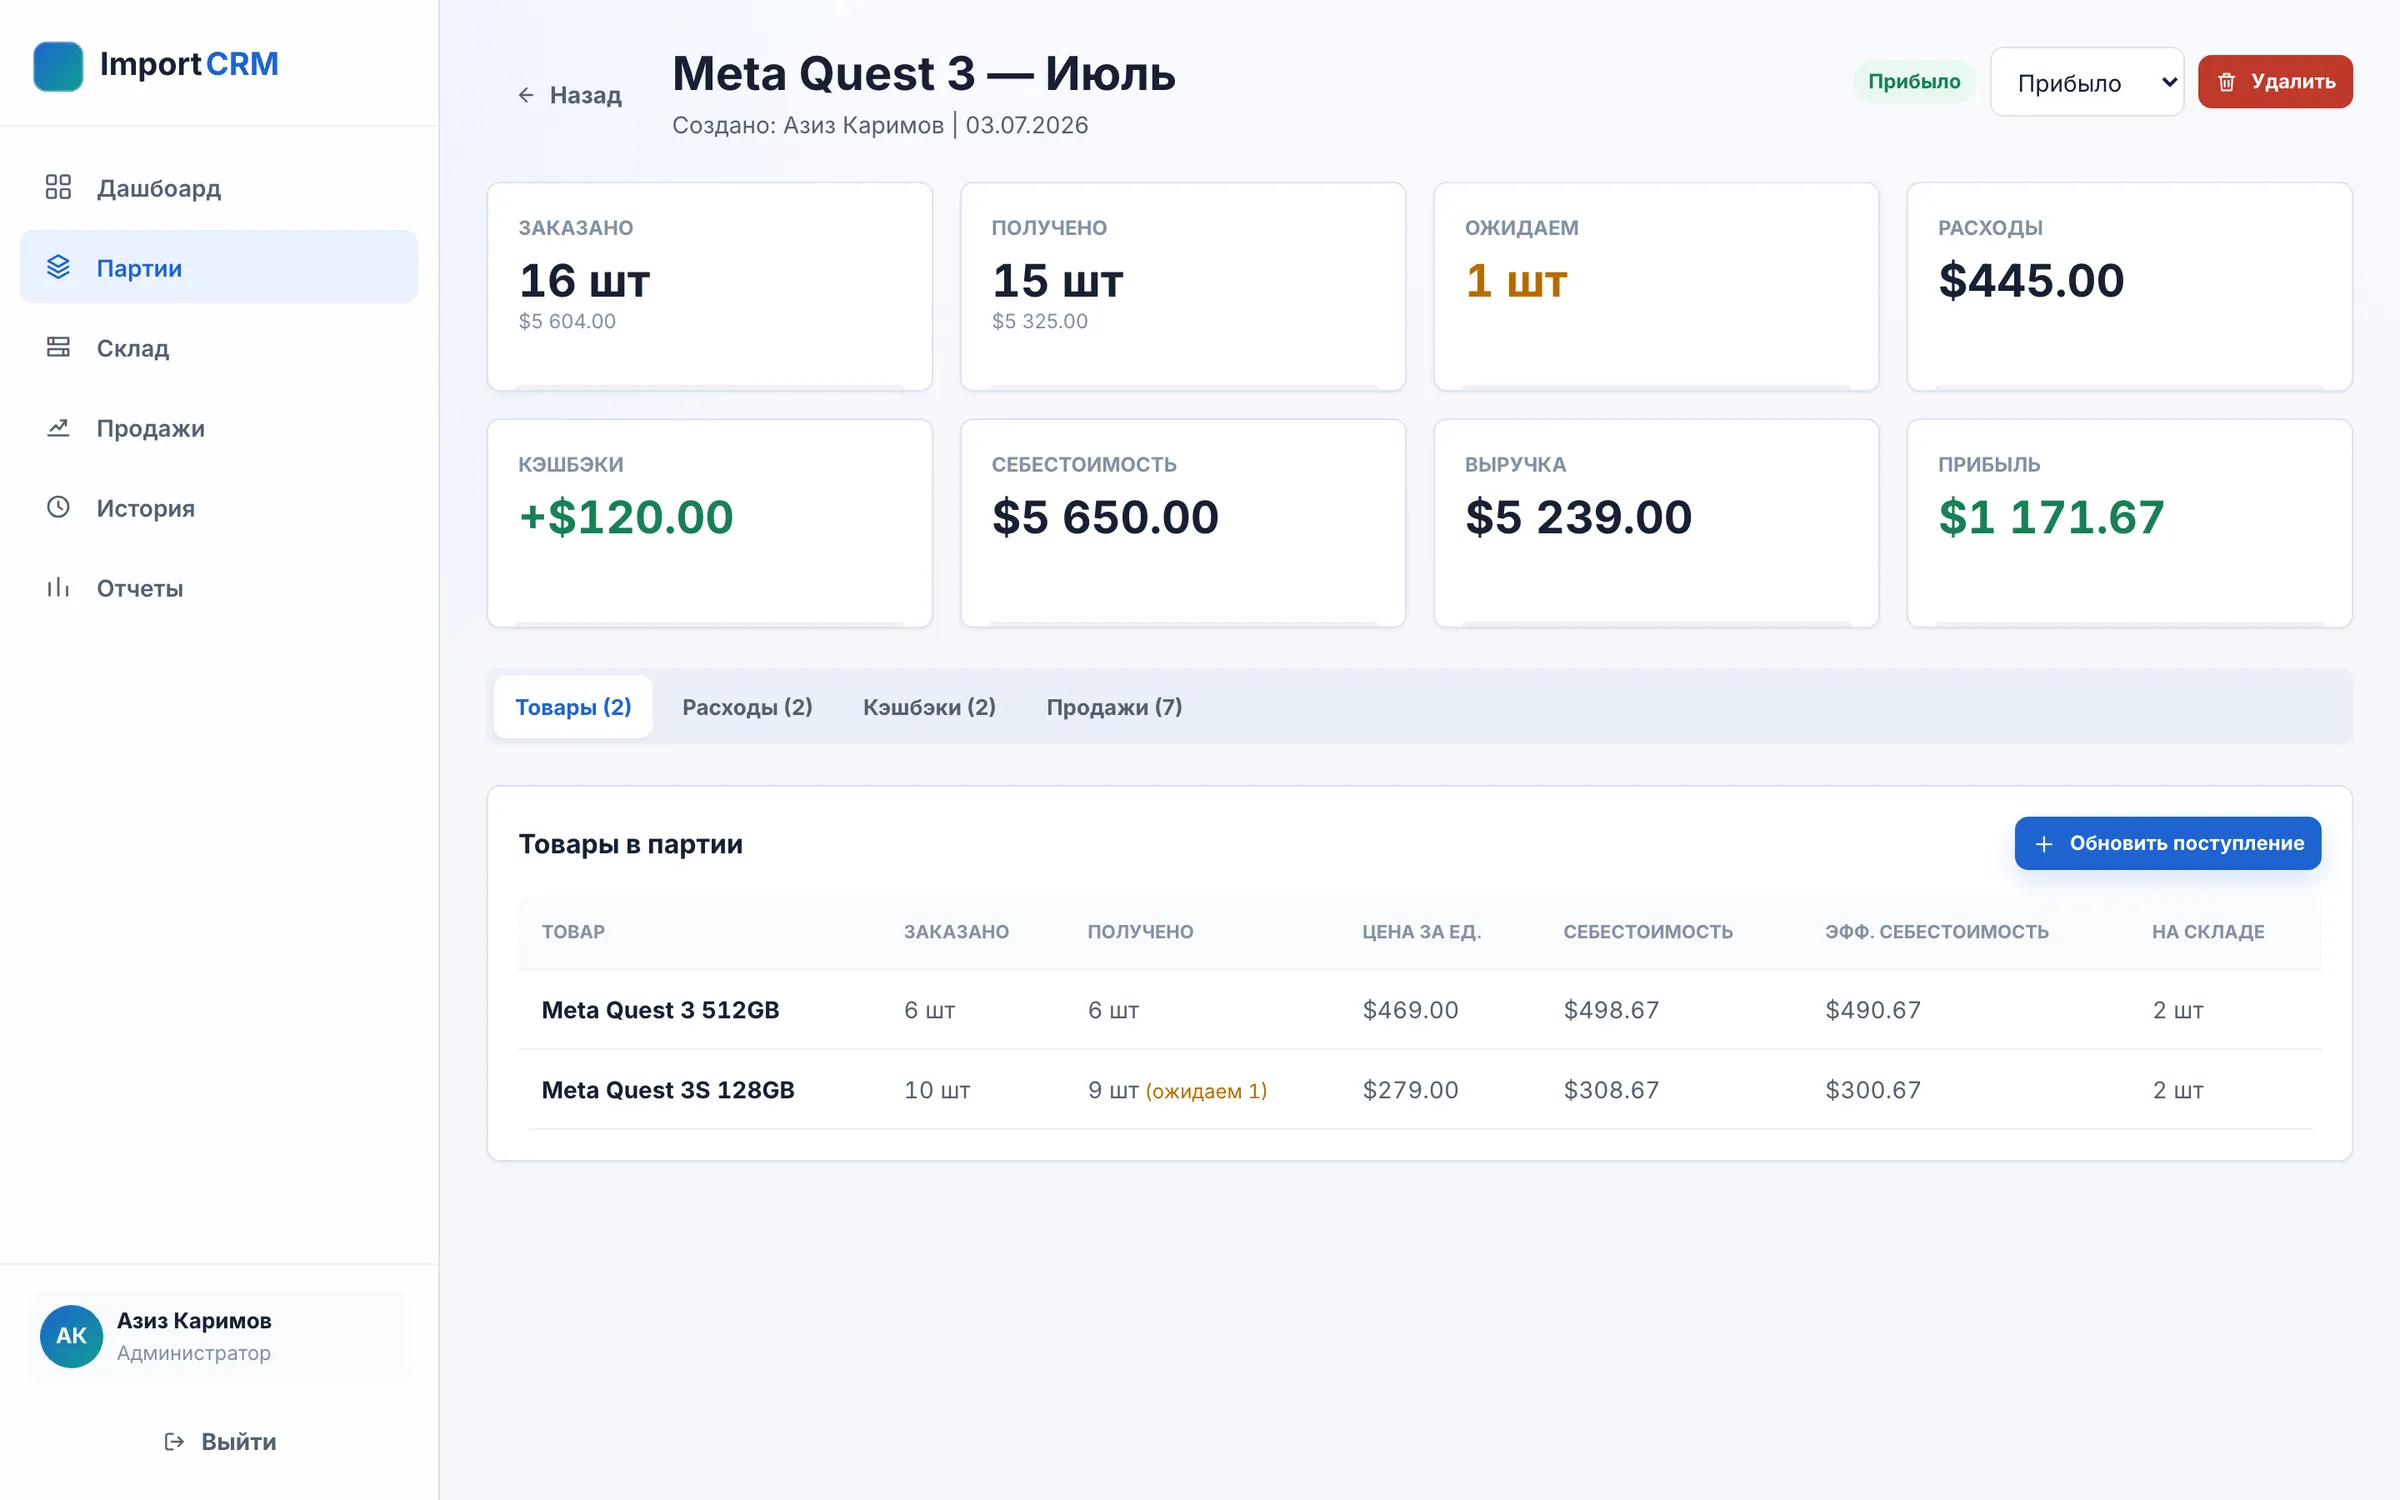
Task: Open the История section
Action: click(219, 507)
